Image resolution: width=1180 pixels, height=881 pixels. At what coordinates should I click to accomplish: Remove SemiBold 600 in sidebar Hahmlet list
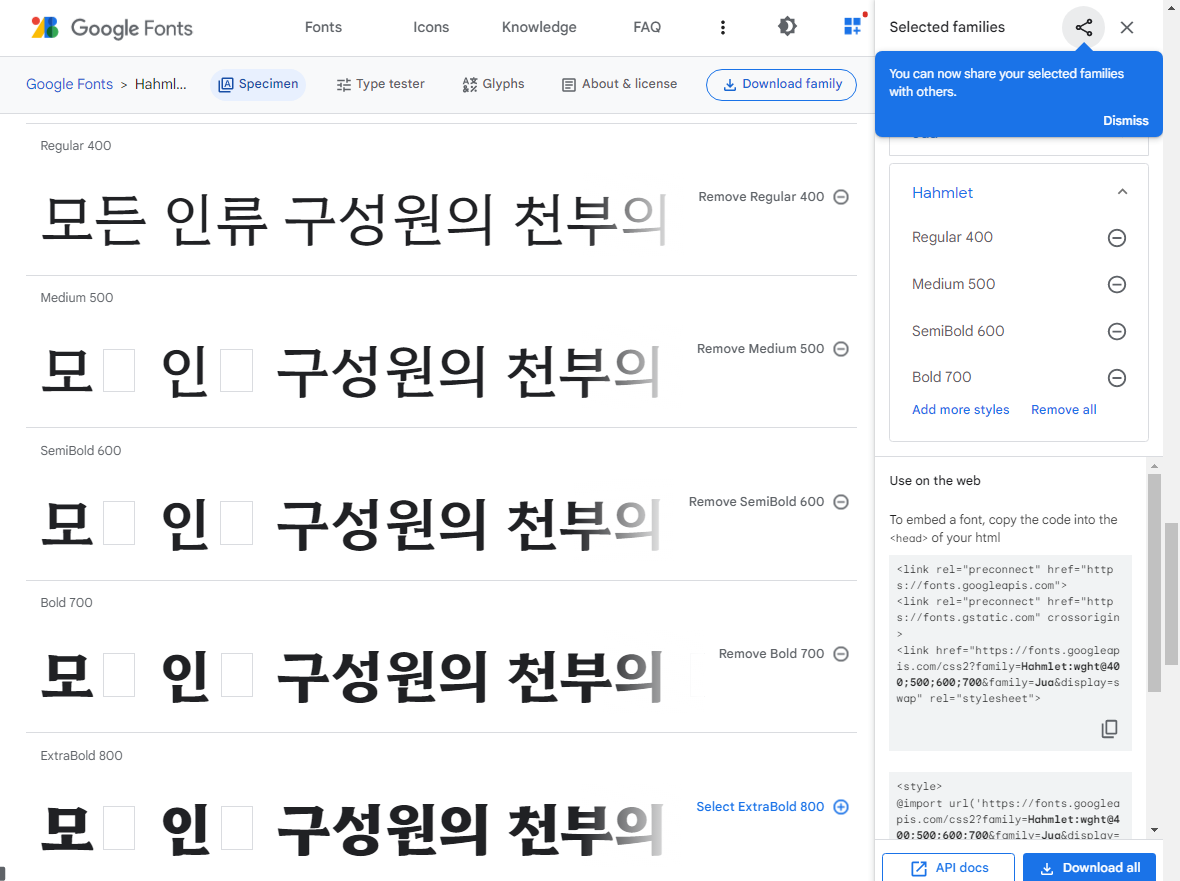[x=1117, y=331]
